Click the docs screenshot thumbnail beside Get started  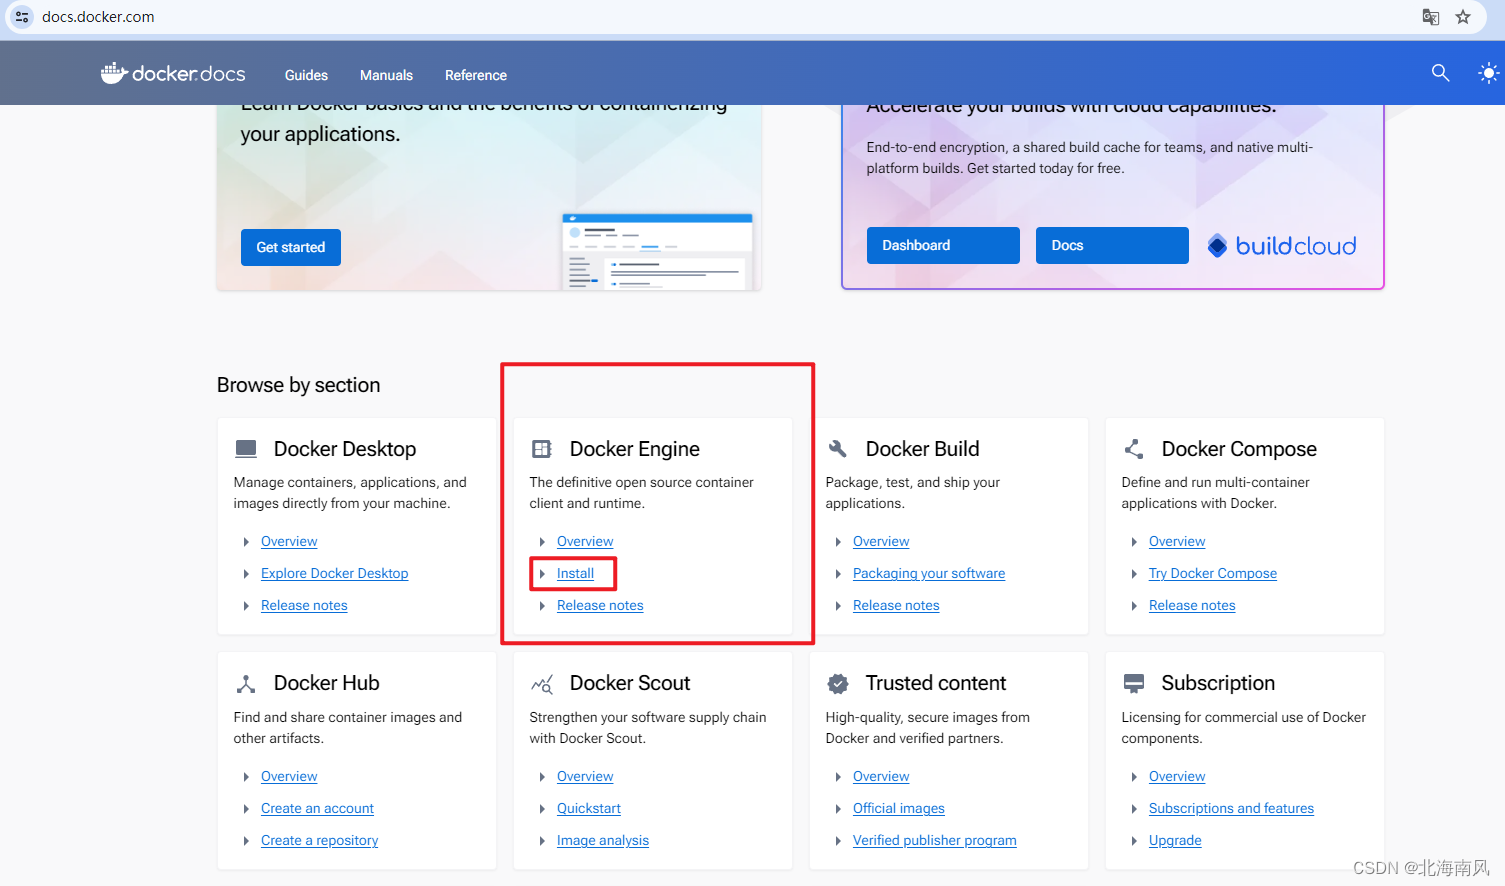coord(657,251)
